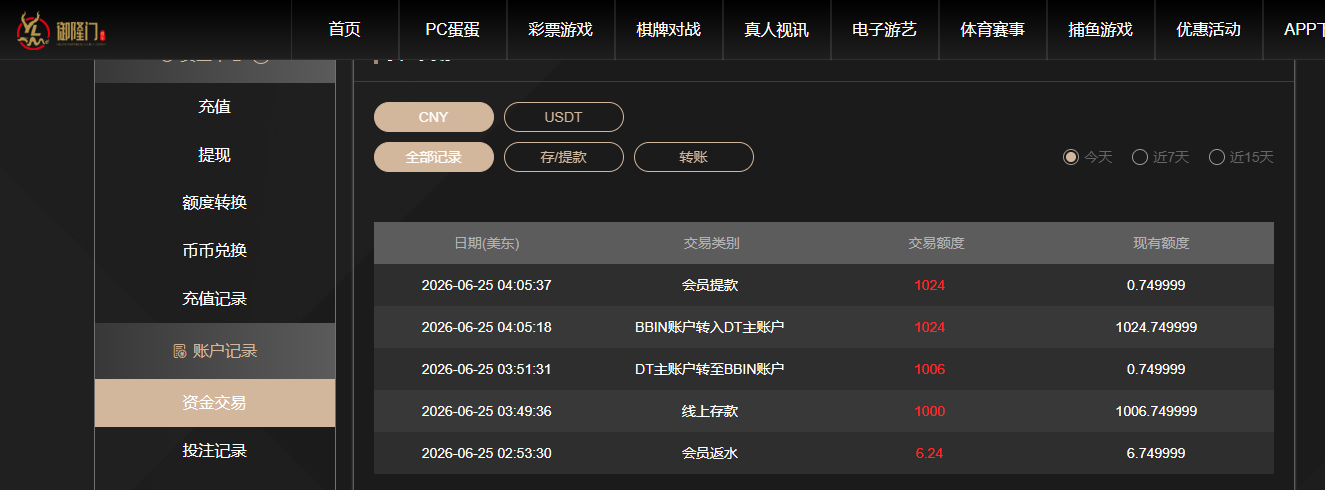Viewport: 1325px width, 490px height.
Task: Click date 2026-06-25 04:05:18
Action: pos(487,327)
